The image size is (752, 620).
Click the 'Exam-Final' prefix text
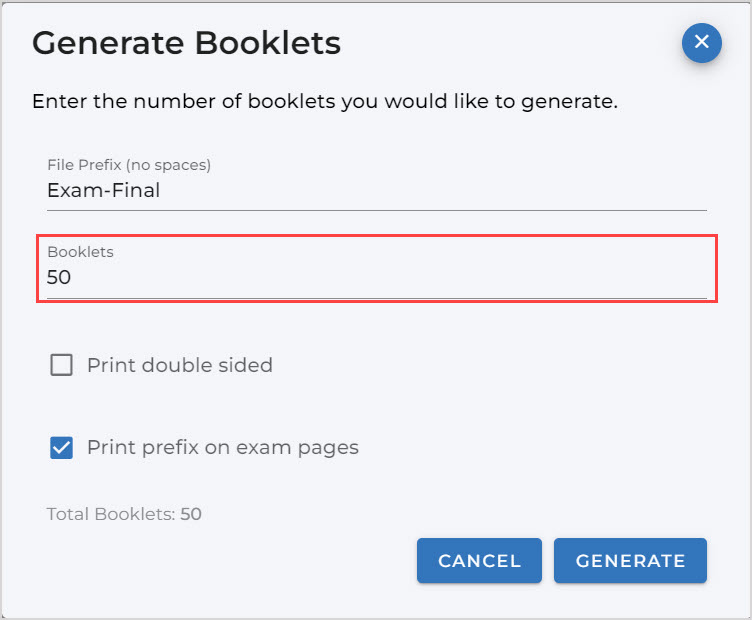(x=103, y=190)
